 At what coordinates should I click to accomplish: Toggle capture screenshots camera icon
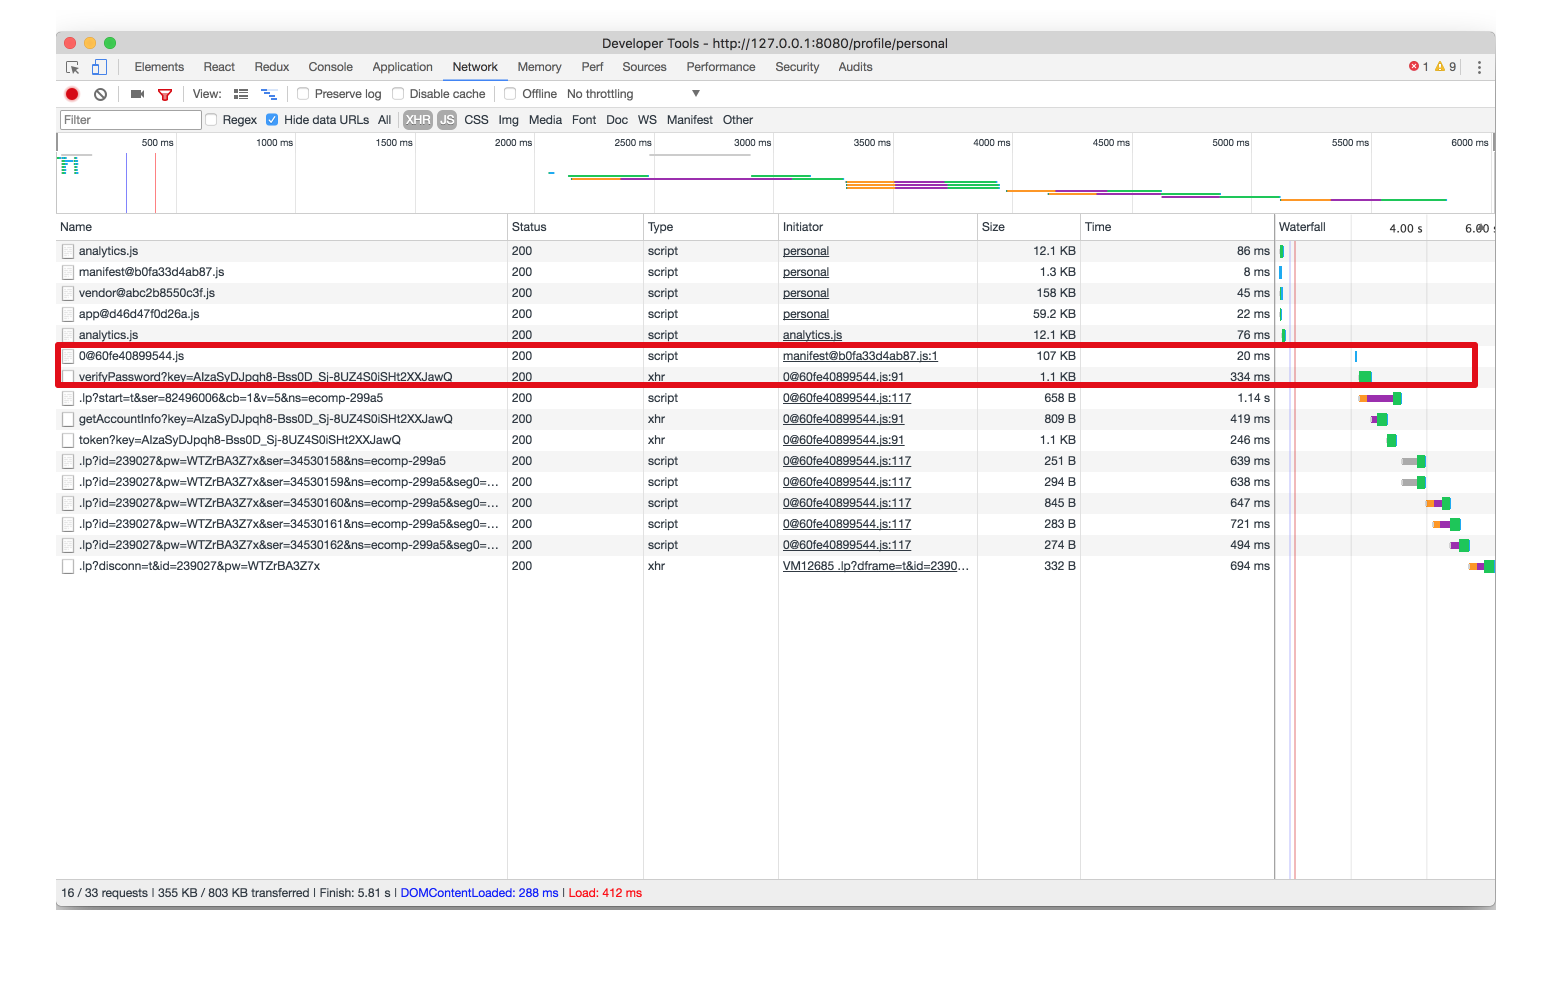pos(137,94)
